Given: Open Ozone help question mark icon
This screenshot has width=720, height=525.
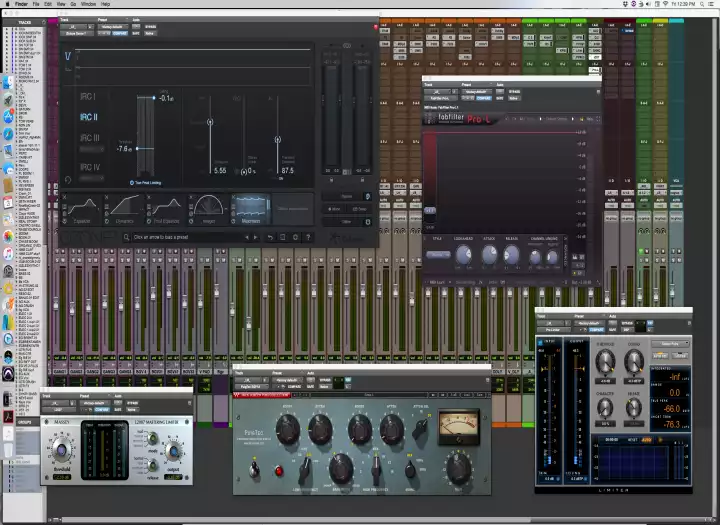Looking at the screenshot, I should tap(308, 237).
